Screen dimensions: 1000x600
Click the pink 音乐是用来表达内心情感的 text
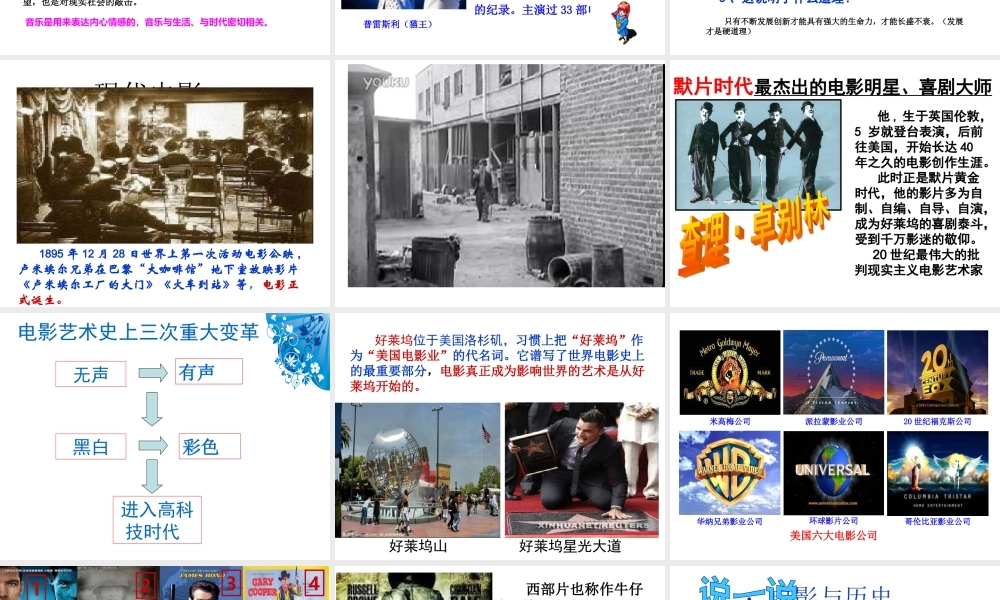147,22
